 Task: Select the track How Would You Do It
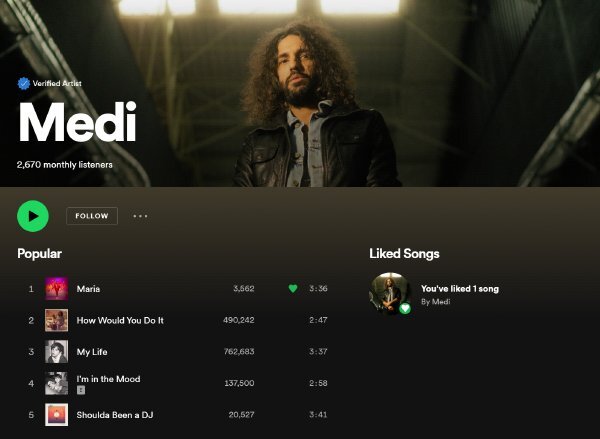tap(120, 320)
